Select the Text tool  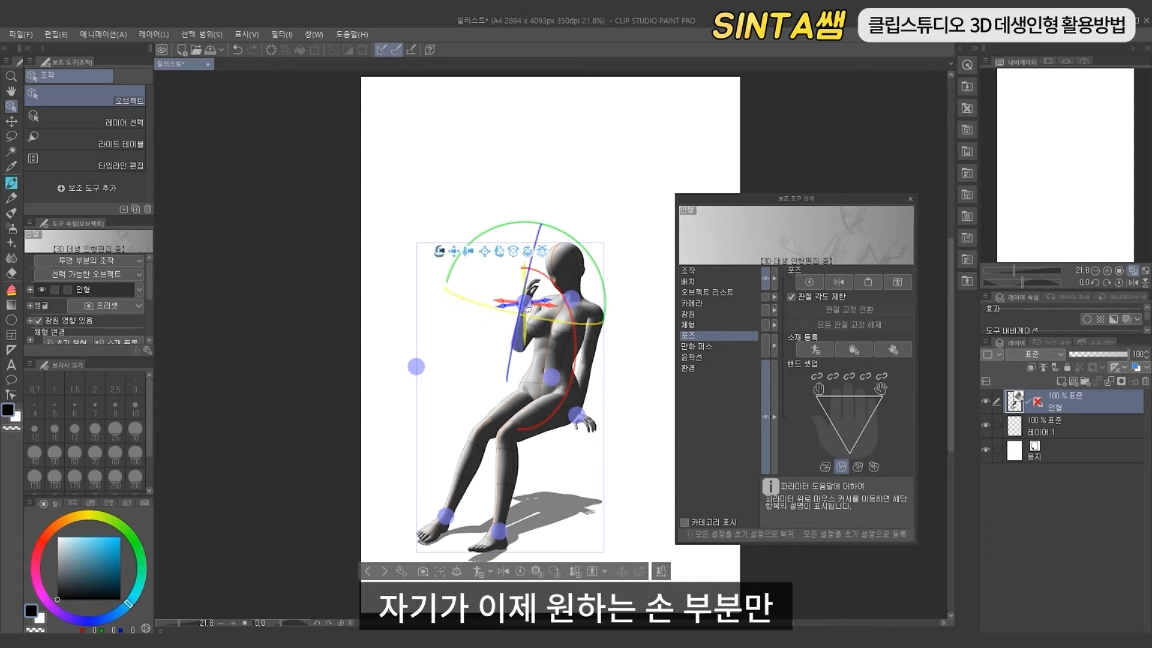(x=11, y=364)
